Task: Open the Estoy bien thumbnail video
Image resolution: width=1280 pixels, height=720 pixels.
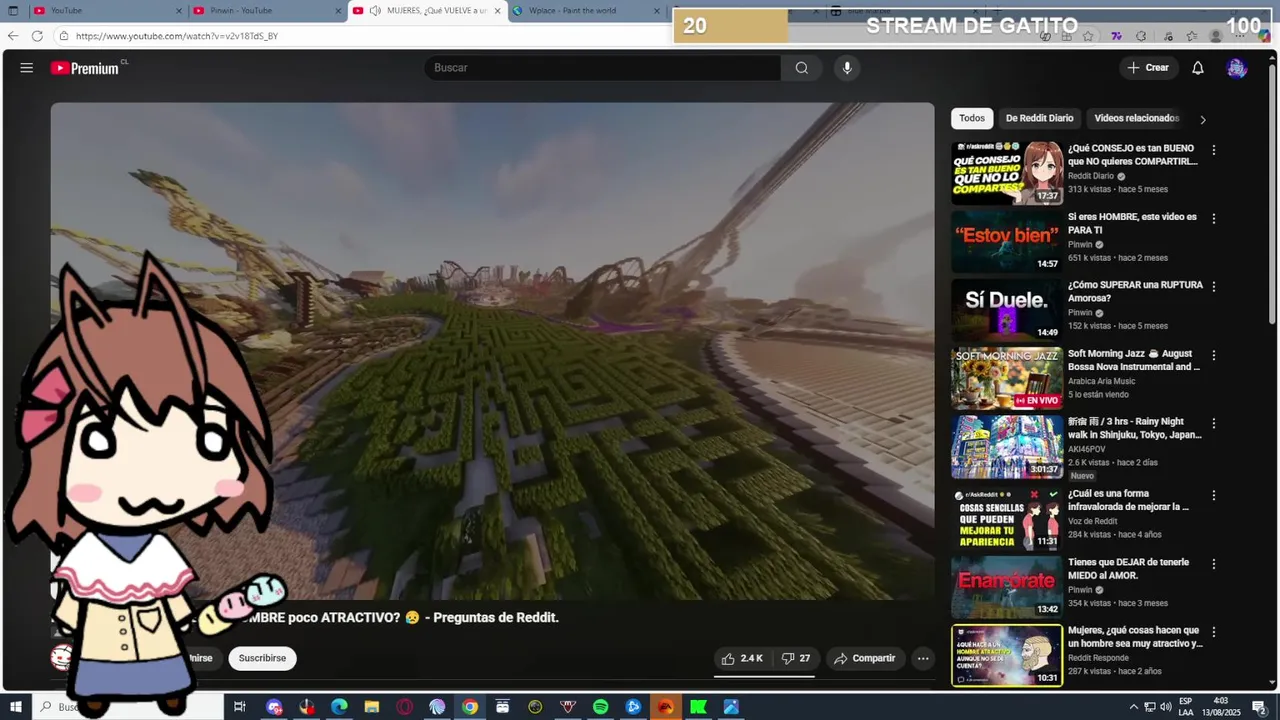Action: tap(1007, 241)
